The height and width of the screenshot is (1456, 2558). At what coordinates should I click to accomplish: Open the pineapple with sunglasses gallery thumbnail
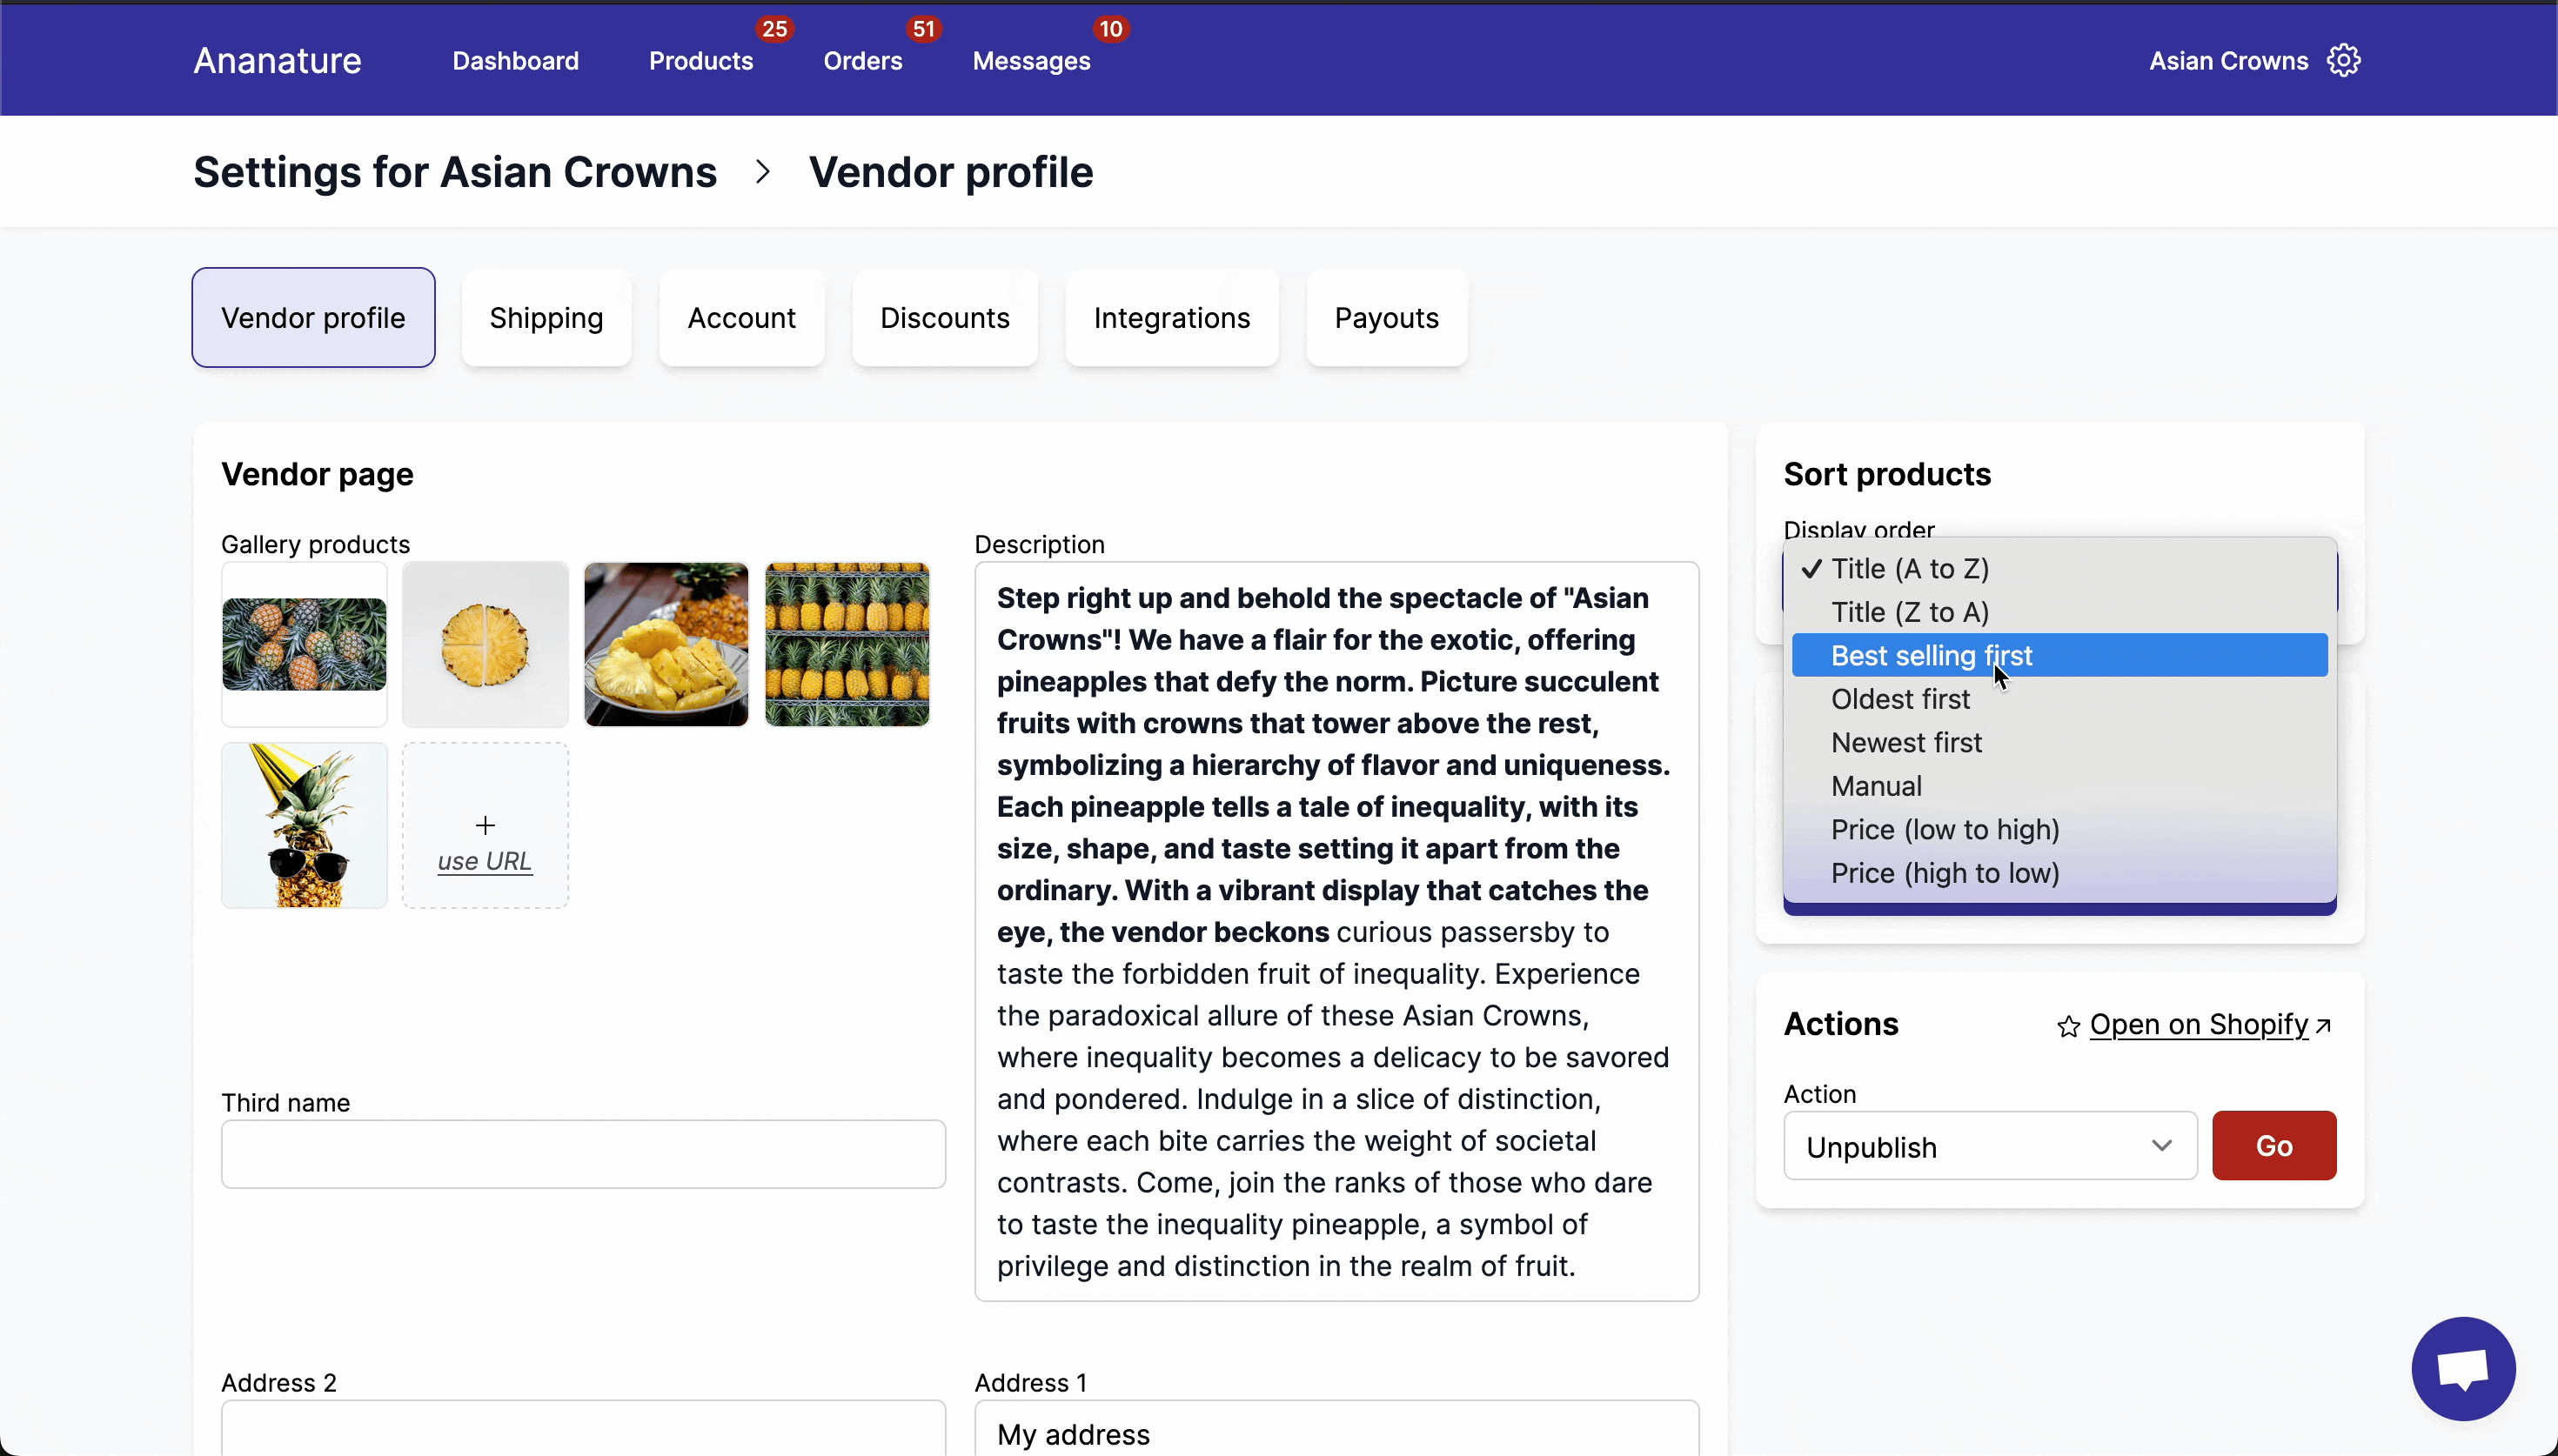303,824
